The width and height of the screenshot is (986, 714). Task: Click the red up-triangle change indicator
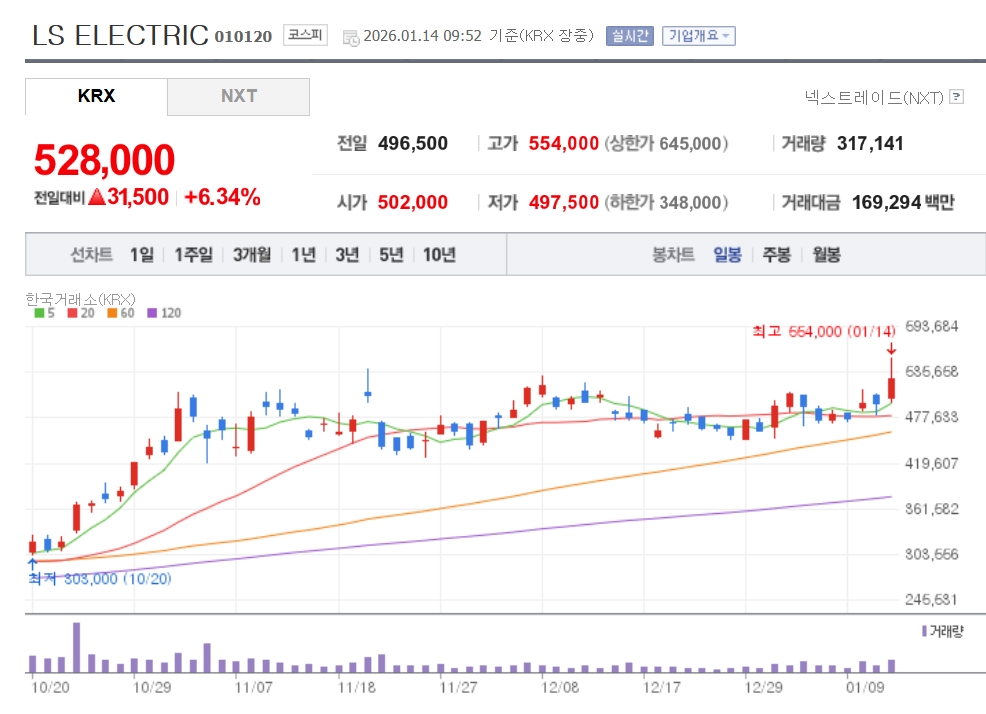(x=97, y=197)
